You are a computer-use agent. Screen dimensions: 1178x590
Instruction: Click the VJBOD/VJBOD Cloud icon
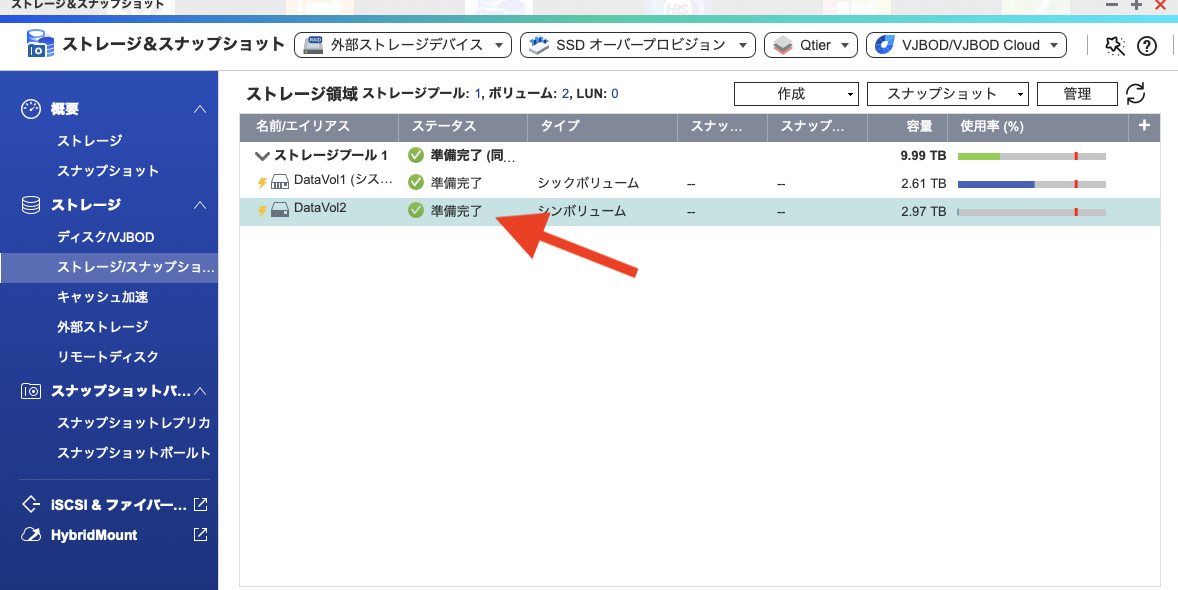pyautogui.click(x=884, y=45)
